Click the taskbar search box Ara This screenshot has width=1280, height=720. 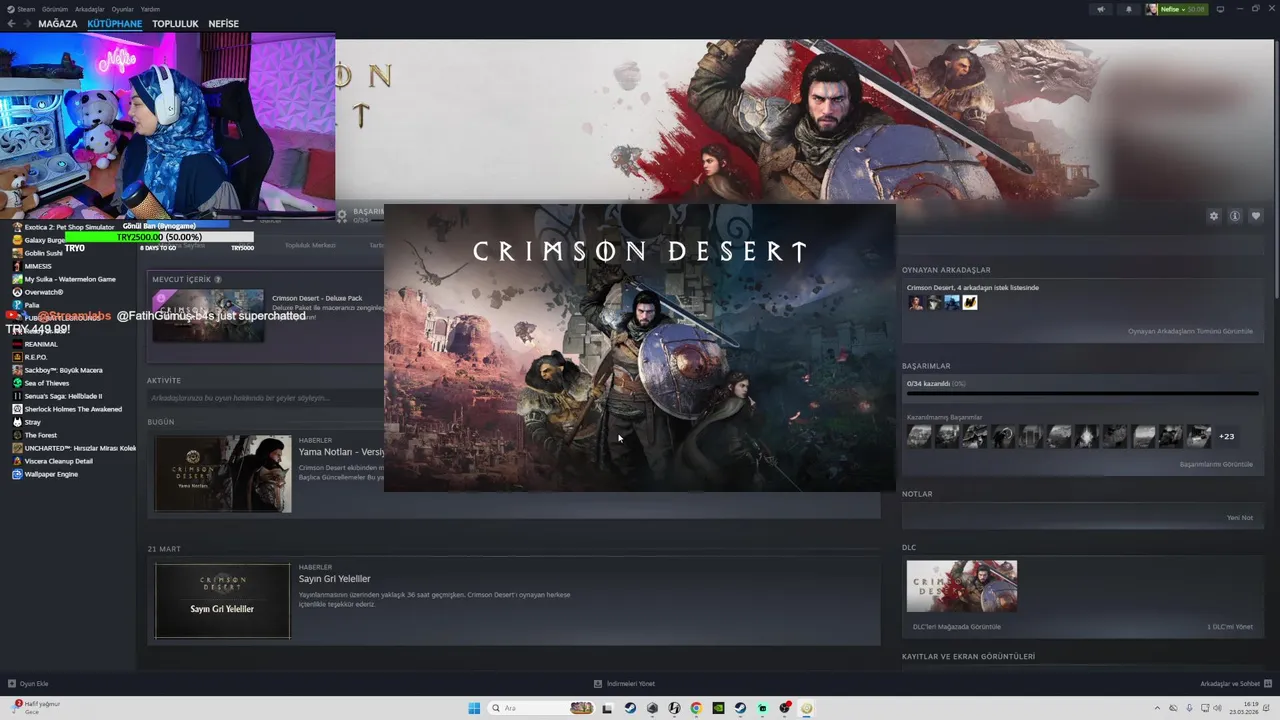click(541, 708)
